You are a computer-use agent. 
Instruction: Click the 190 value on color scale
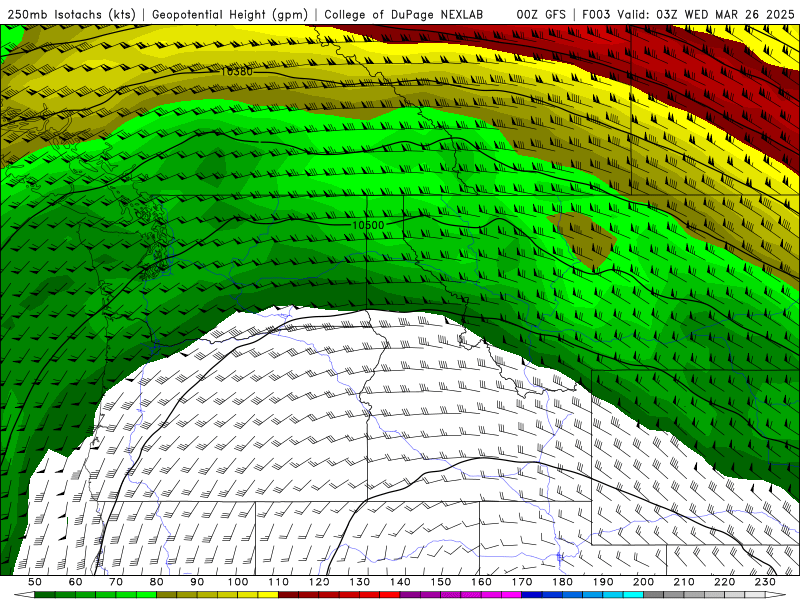coord(603,582)
